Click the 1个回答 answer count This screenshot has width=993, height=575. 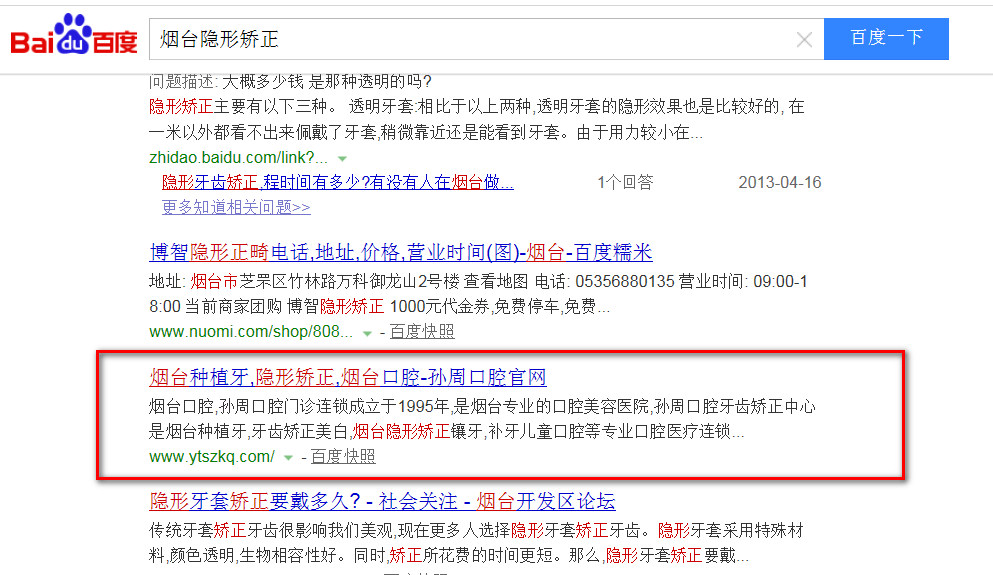625,182
